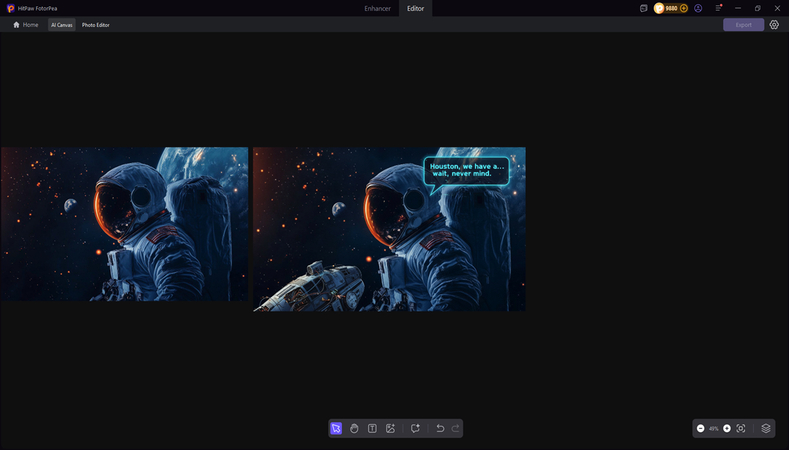The image size is (789, 450).
Task: Open the AI Canvas mode
Action: click(x=62, y=25)
